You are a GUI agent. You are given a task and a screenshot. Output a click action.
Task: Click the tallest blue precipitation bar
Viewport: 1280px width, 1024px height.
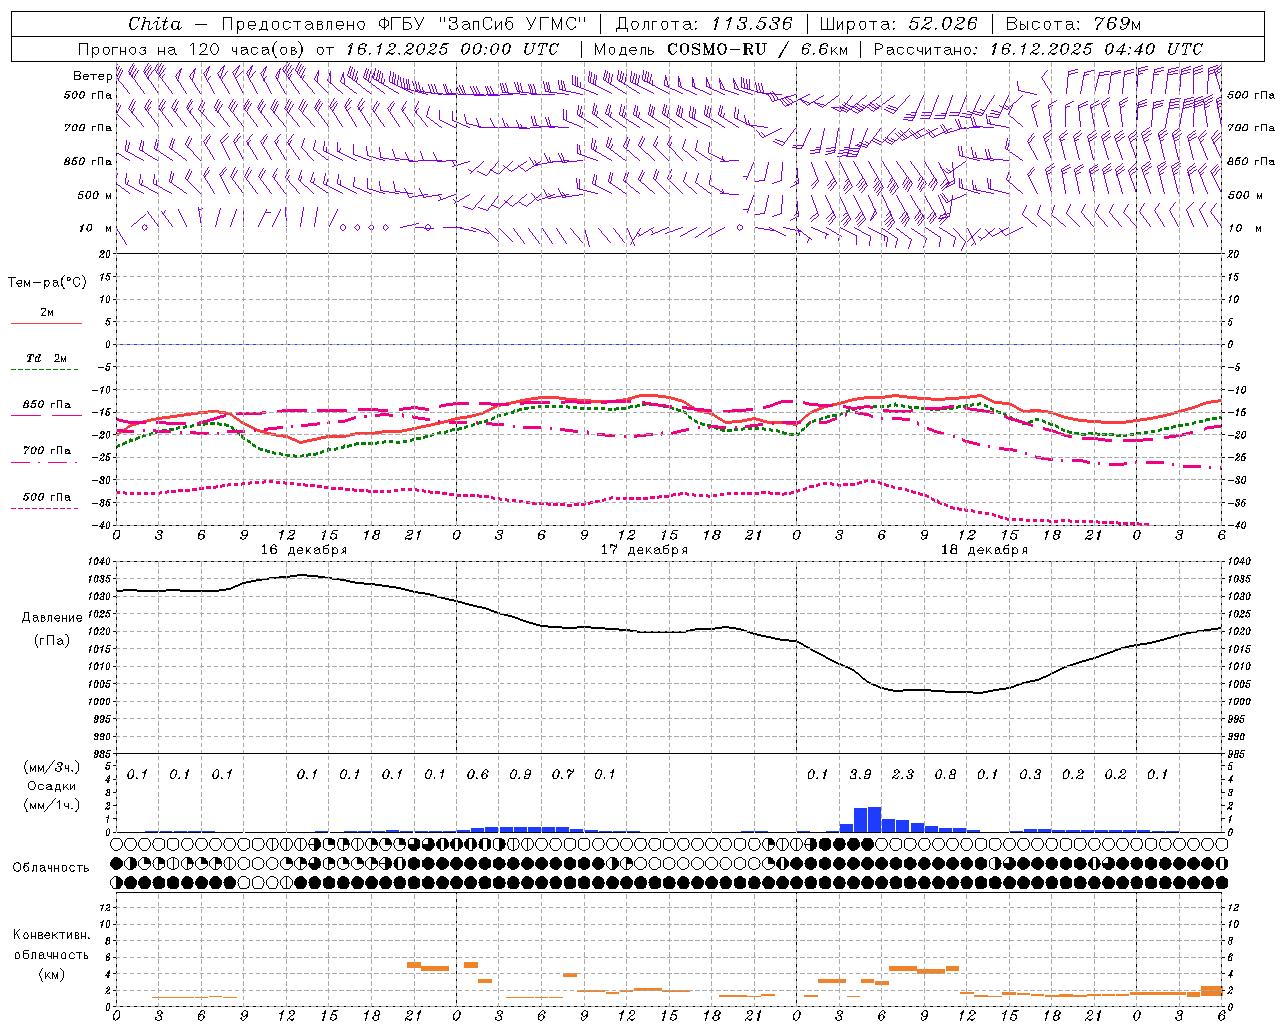(x=875, y=819)
